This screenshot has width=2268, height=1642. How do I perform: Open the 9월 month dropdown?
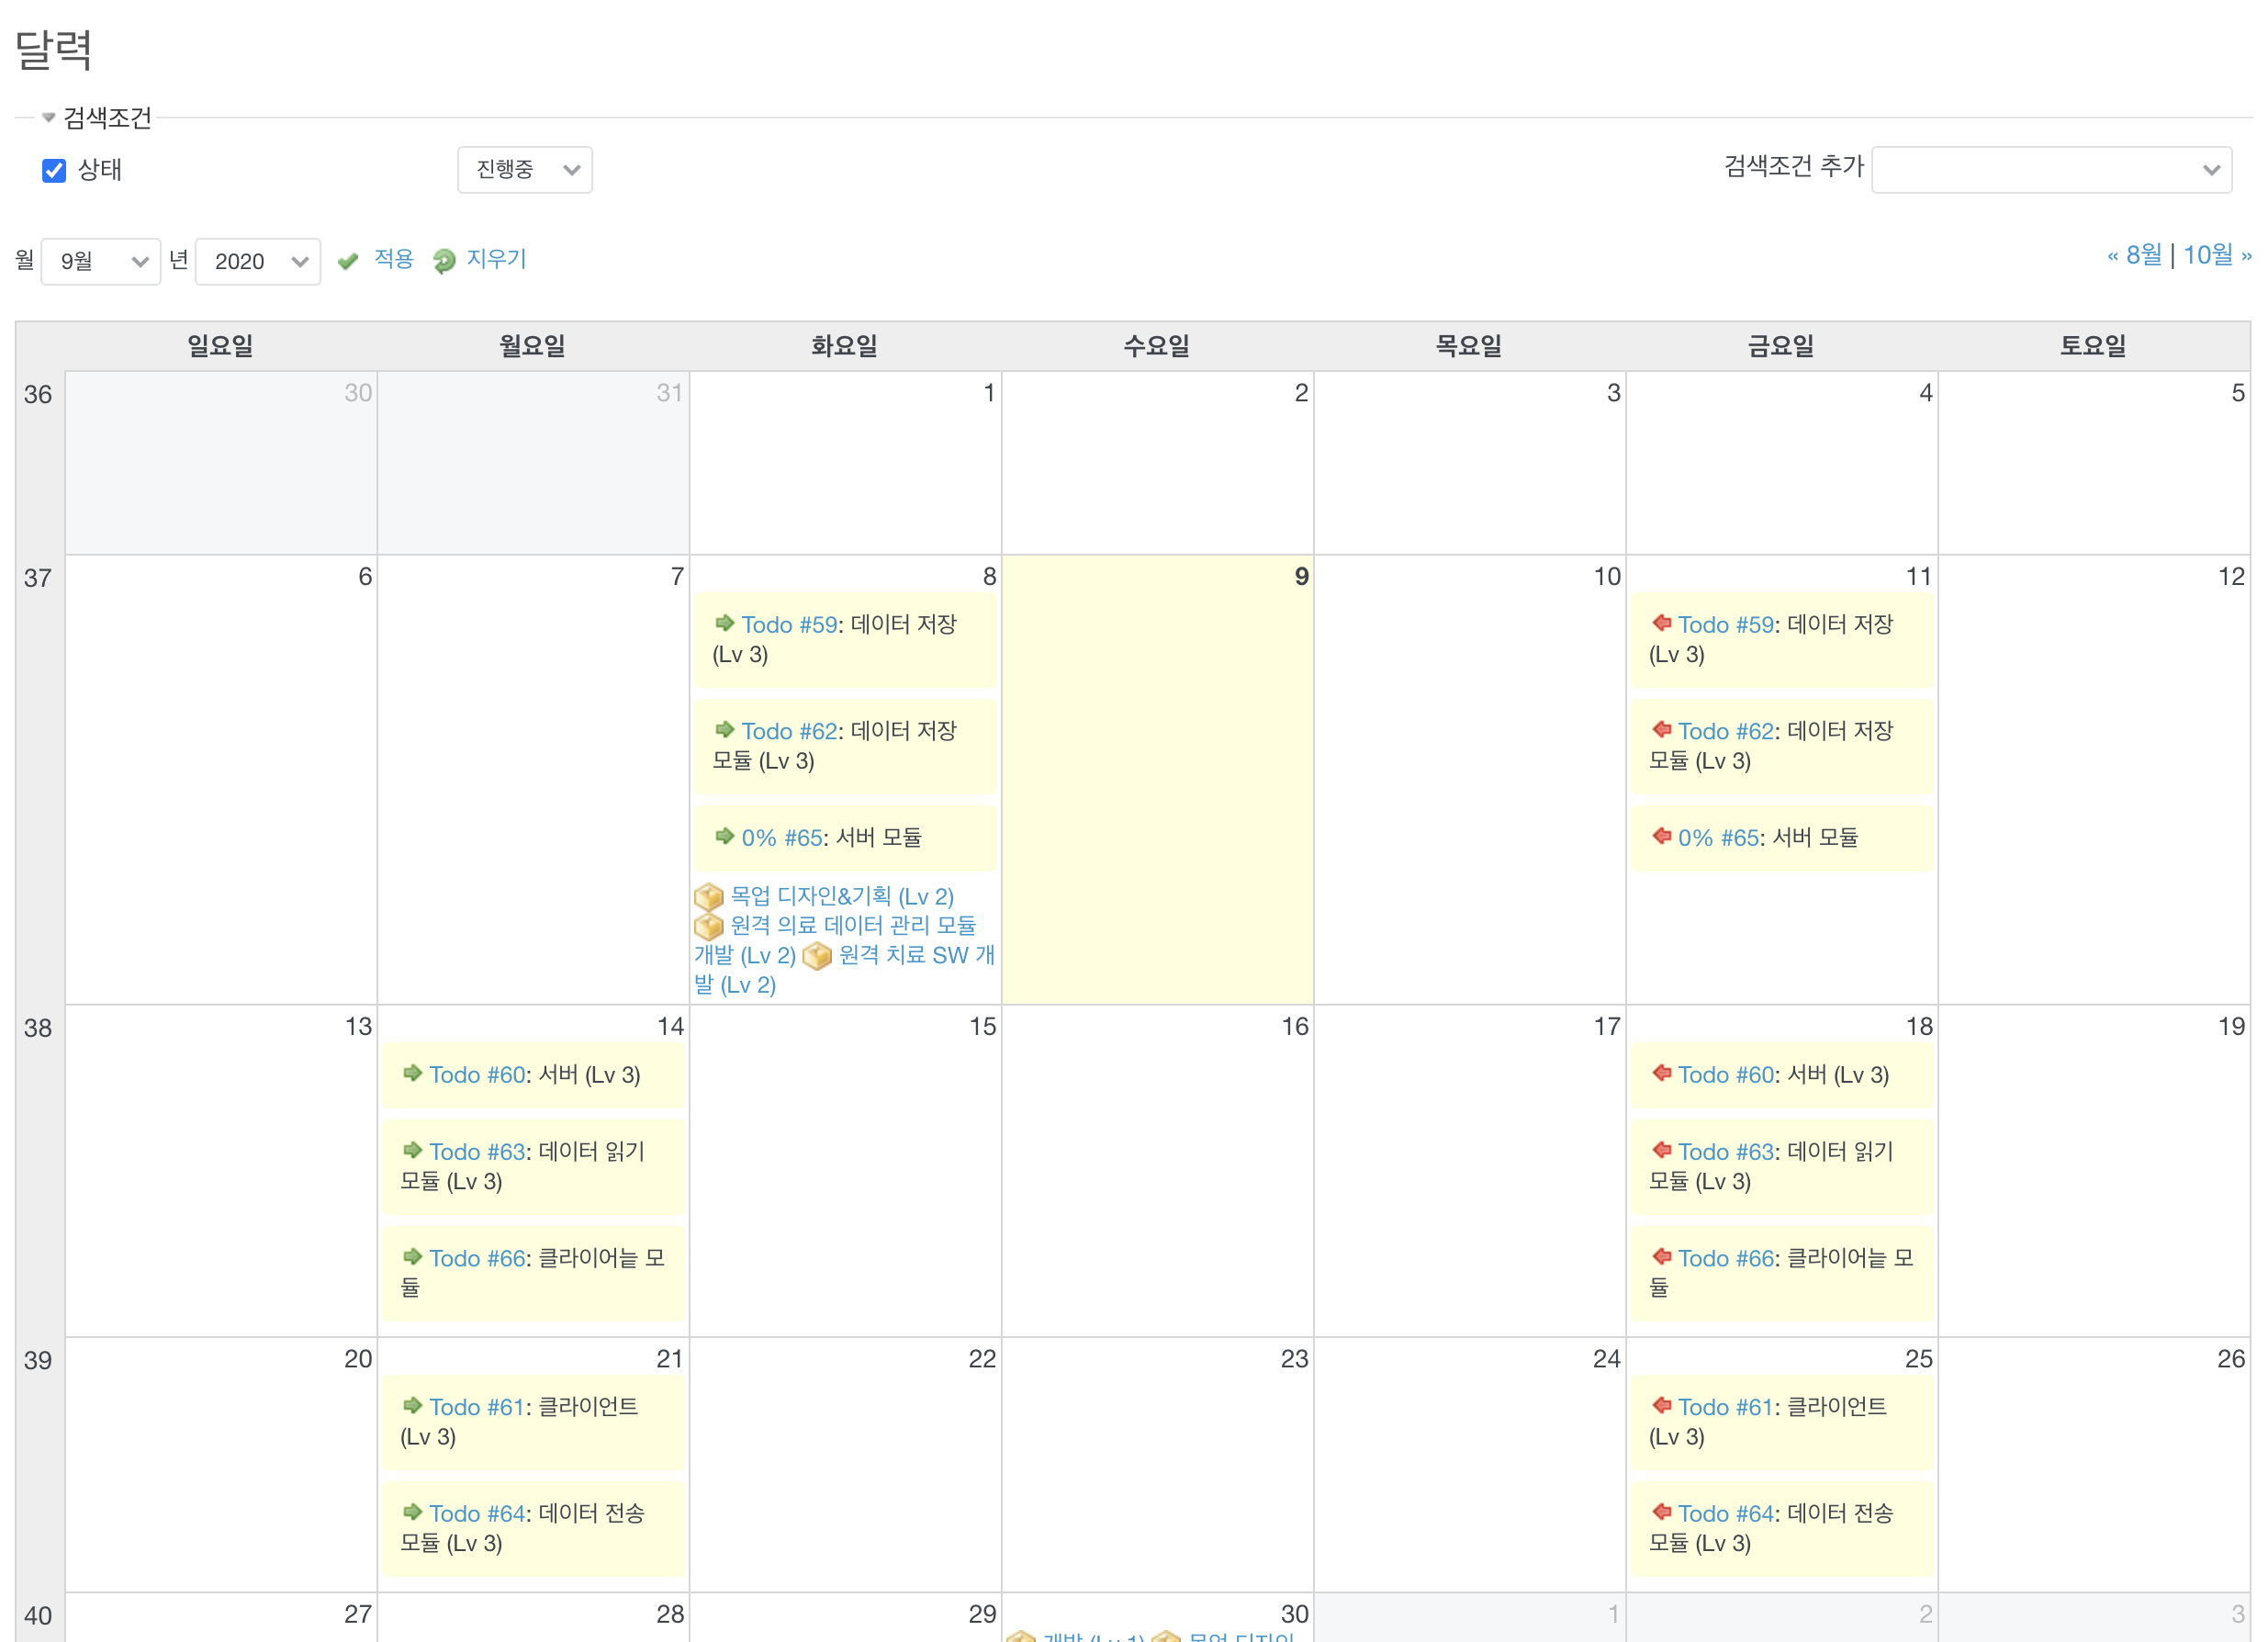[100, 261]
